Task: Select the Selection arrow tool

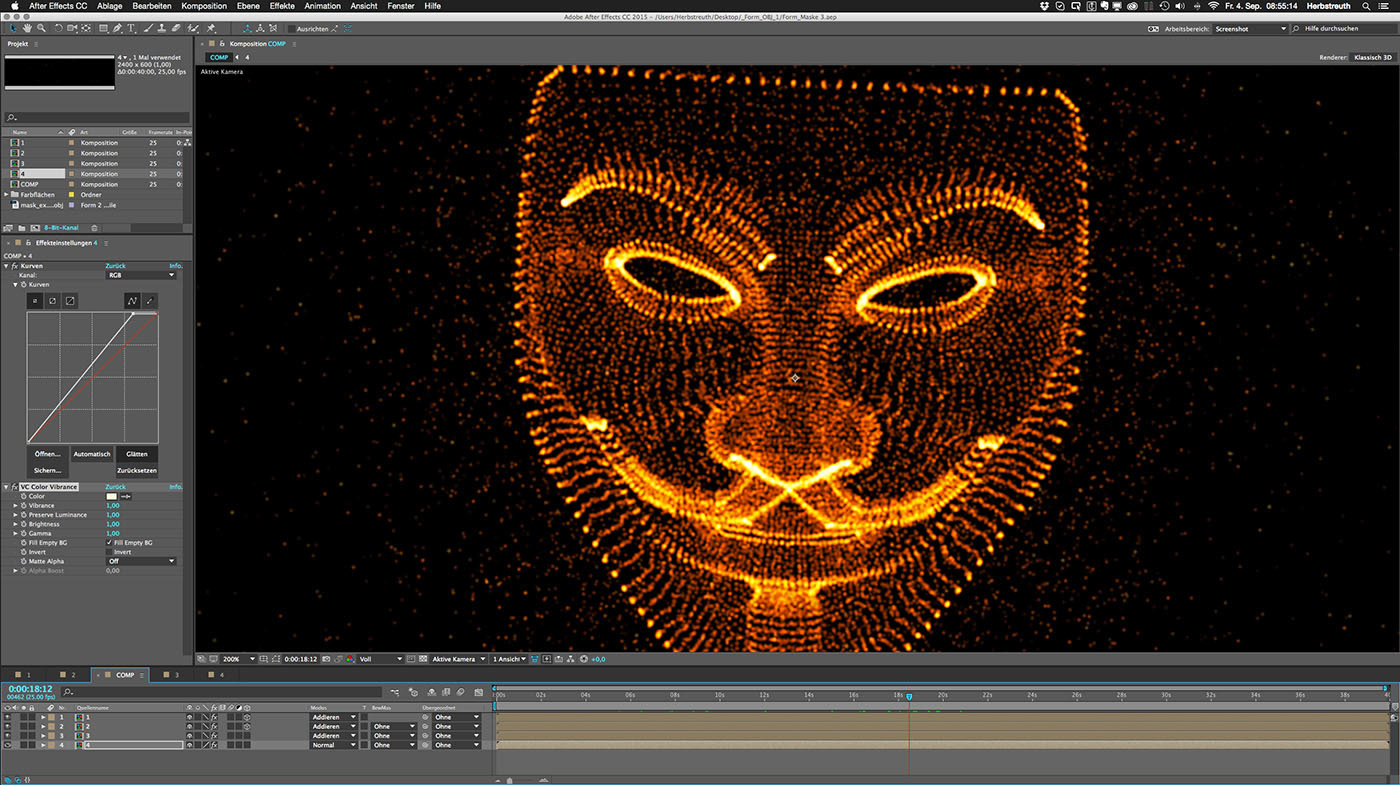Action: [x=12, y=28]
